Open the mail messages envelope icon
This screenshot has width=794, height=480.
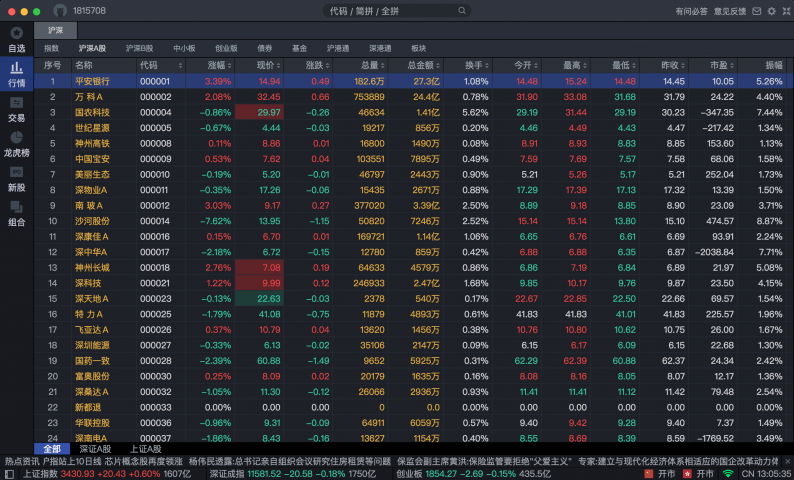pos(755,11)
